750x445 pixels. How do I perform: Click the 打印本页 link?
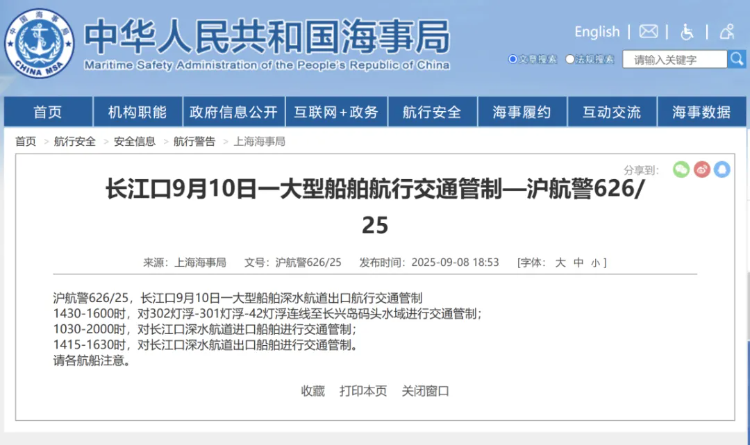tap(363, 390)
